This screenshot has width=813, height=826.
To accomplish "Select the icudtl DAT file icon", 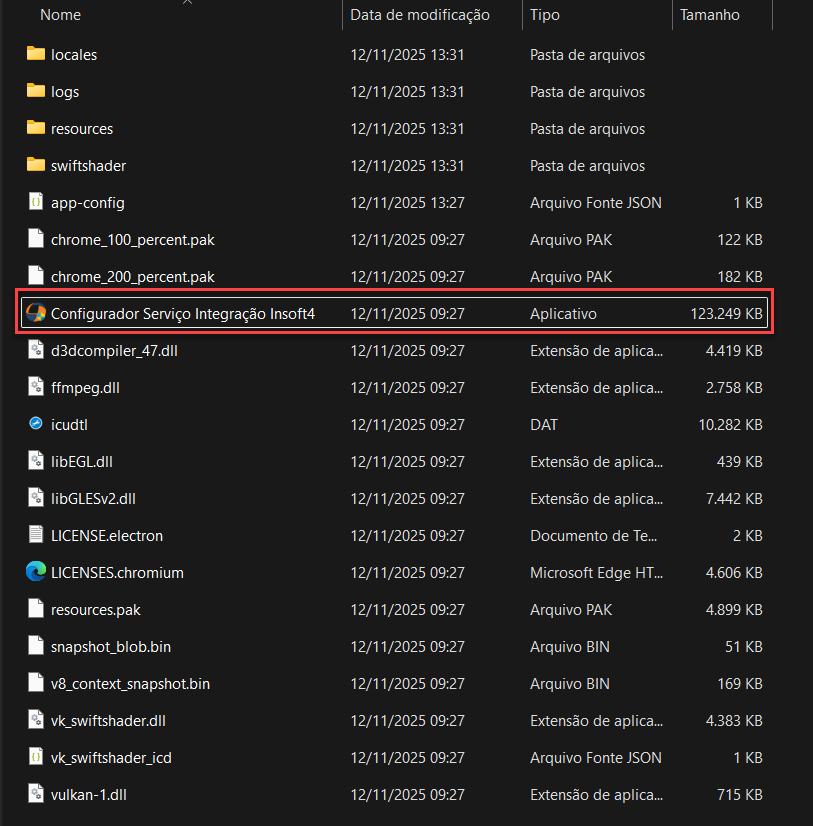I will (x=34, y=424).
